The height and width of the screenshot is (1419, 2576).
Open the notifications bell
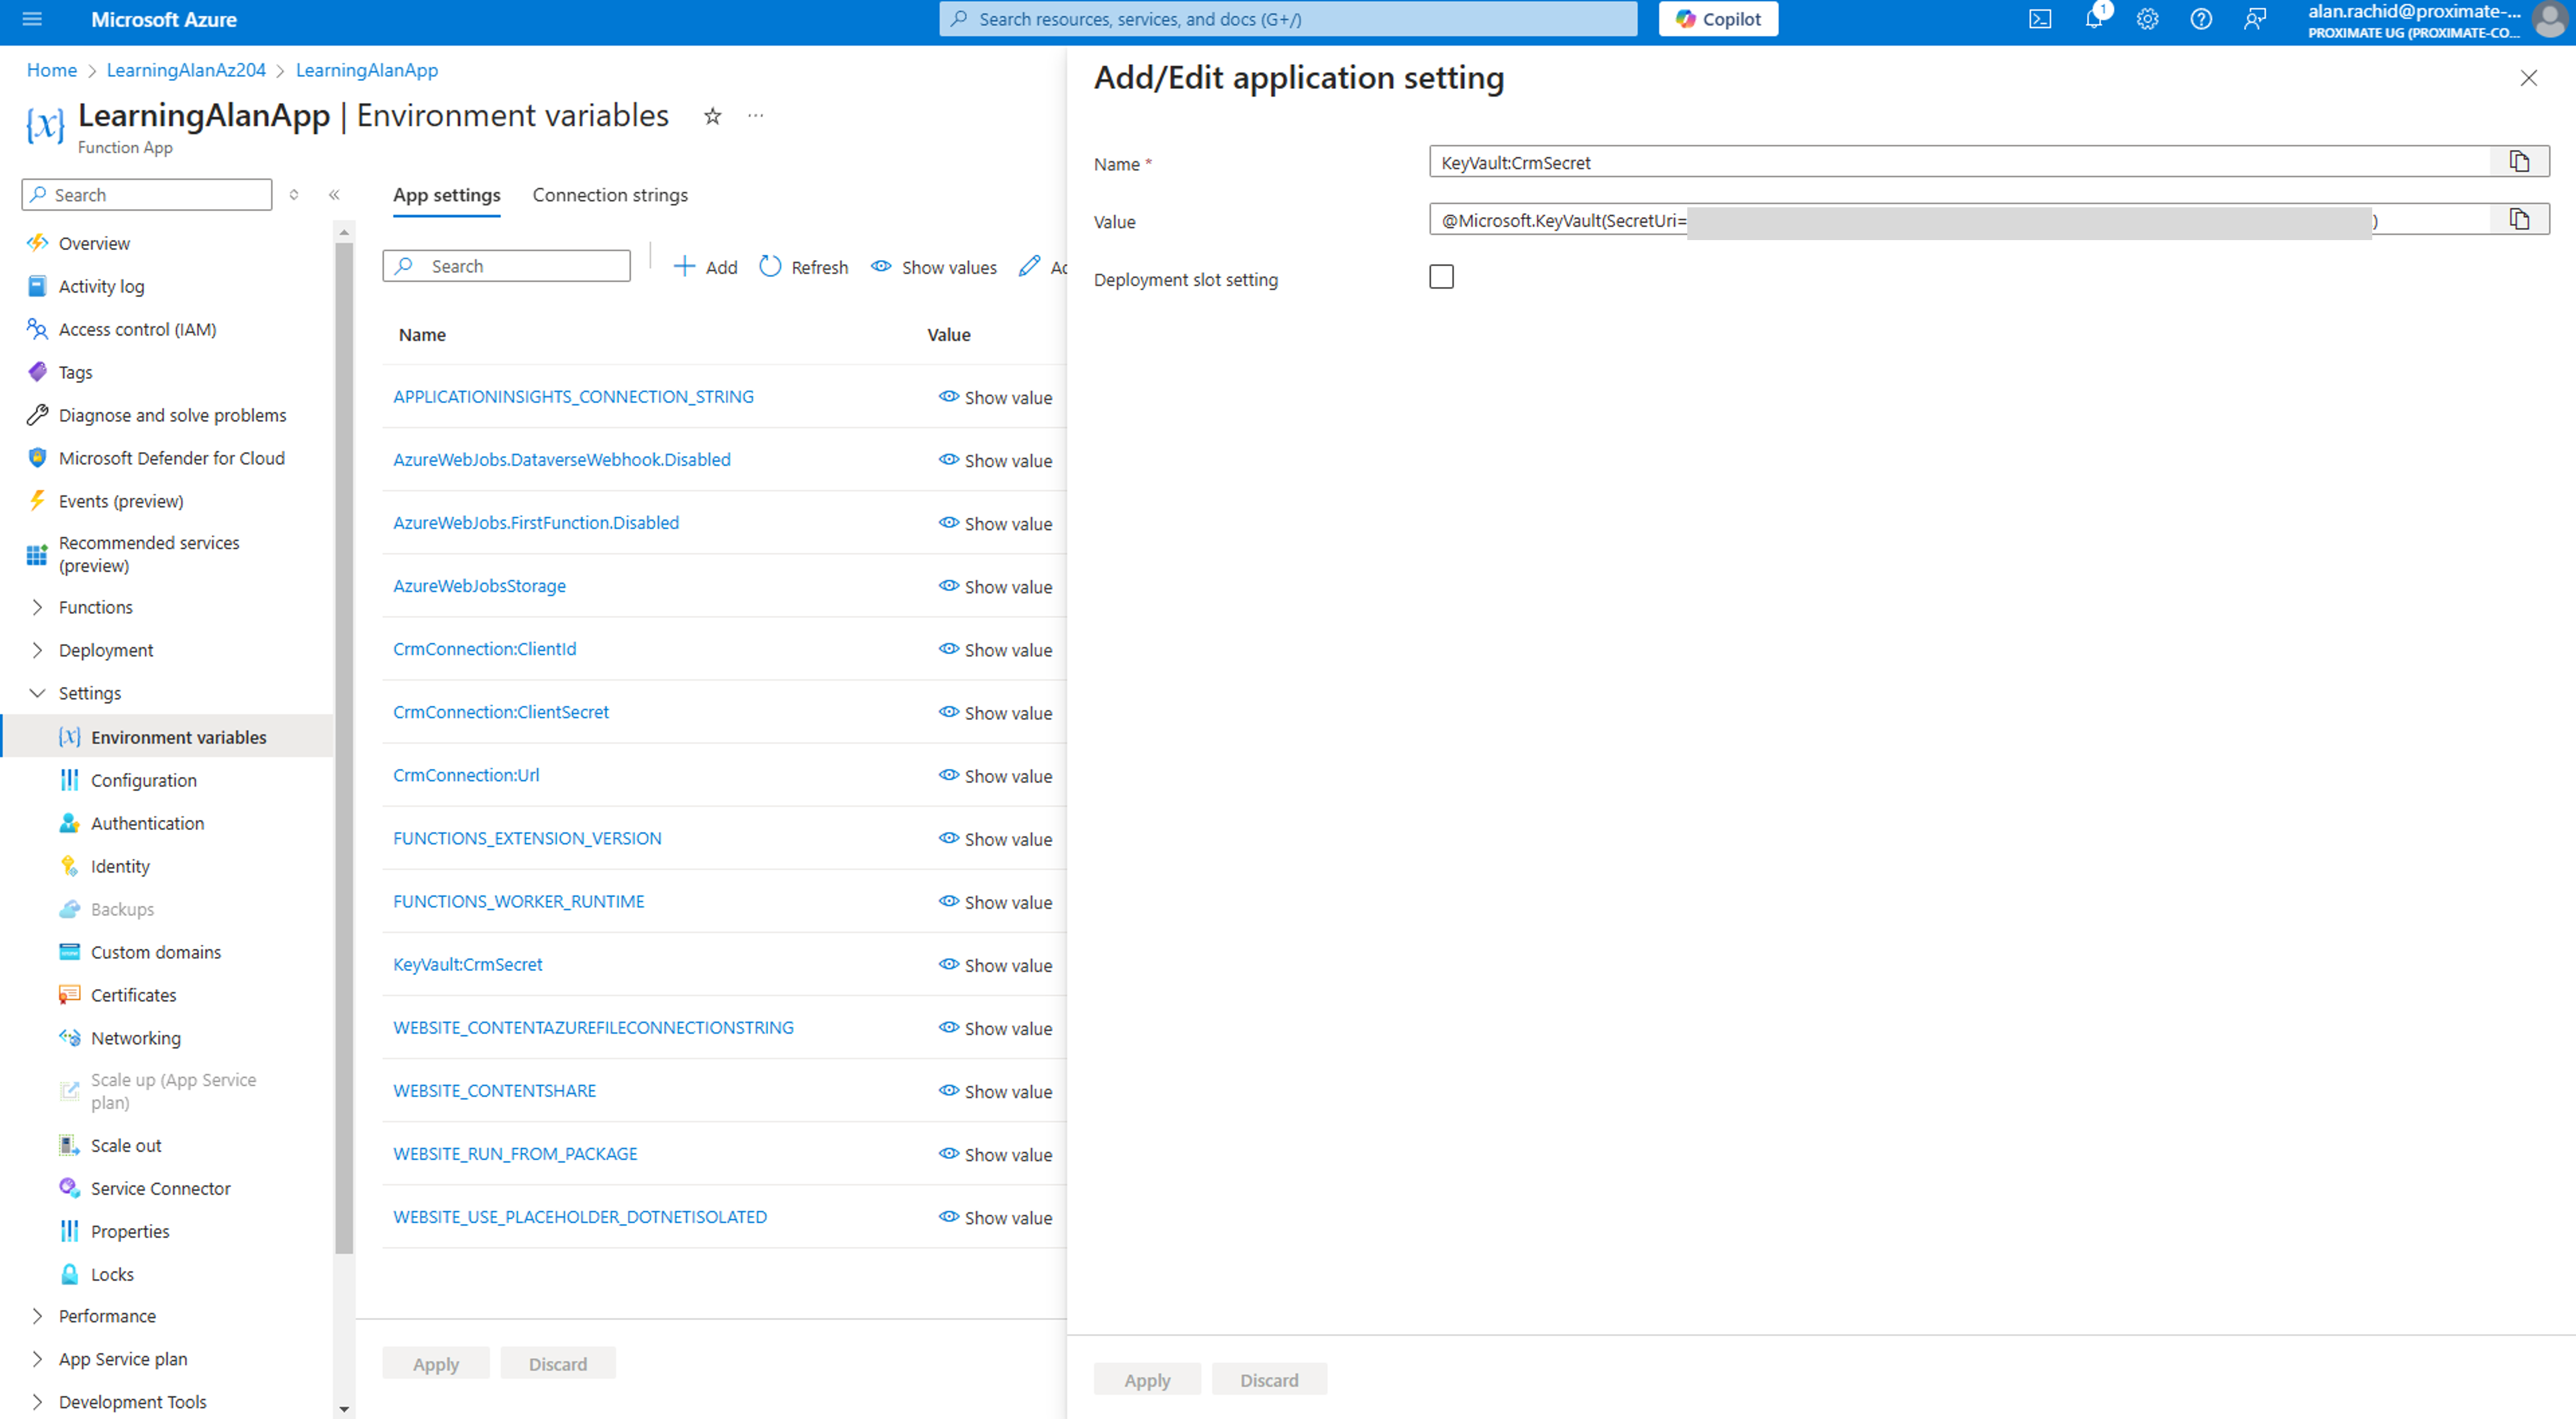[x=2093, y=19]
